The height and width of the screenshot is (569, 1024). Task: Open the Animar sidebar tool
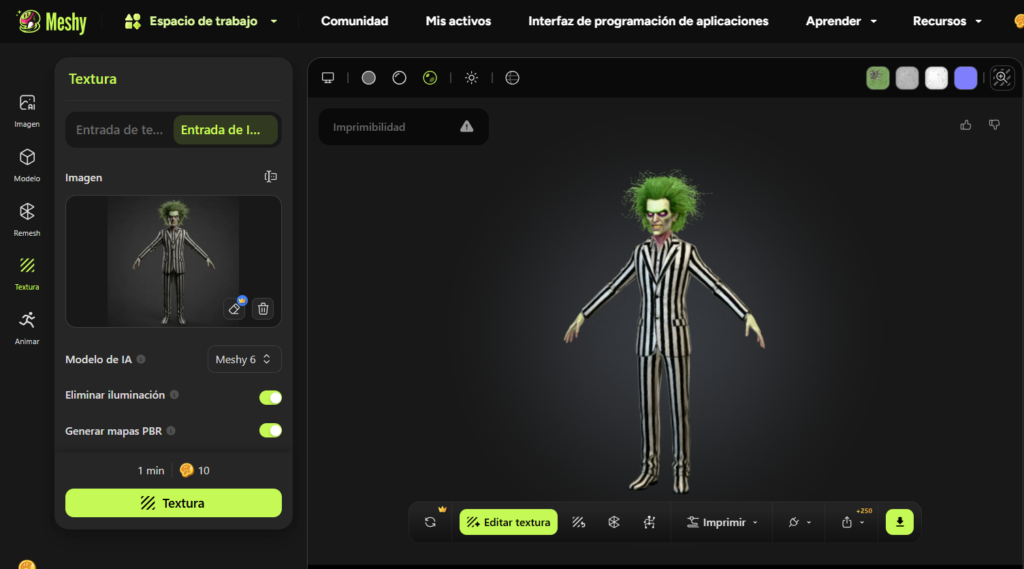(x=27, y=327)
